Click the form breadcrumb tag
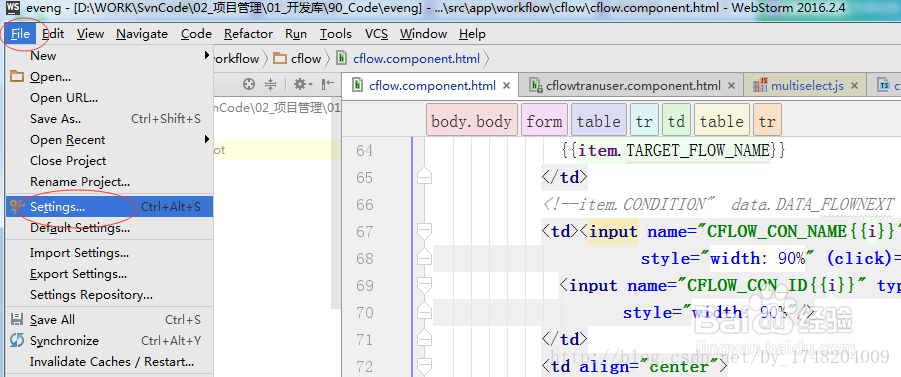Viewport: 901px width, 377px height. click(x=544, y=121)
